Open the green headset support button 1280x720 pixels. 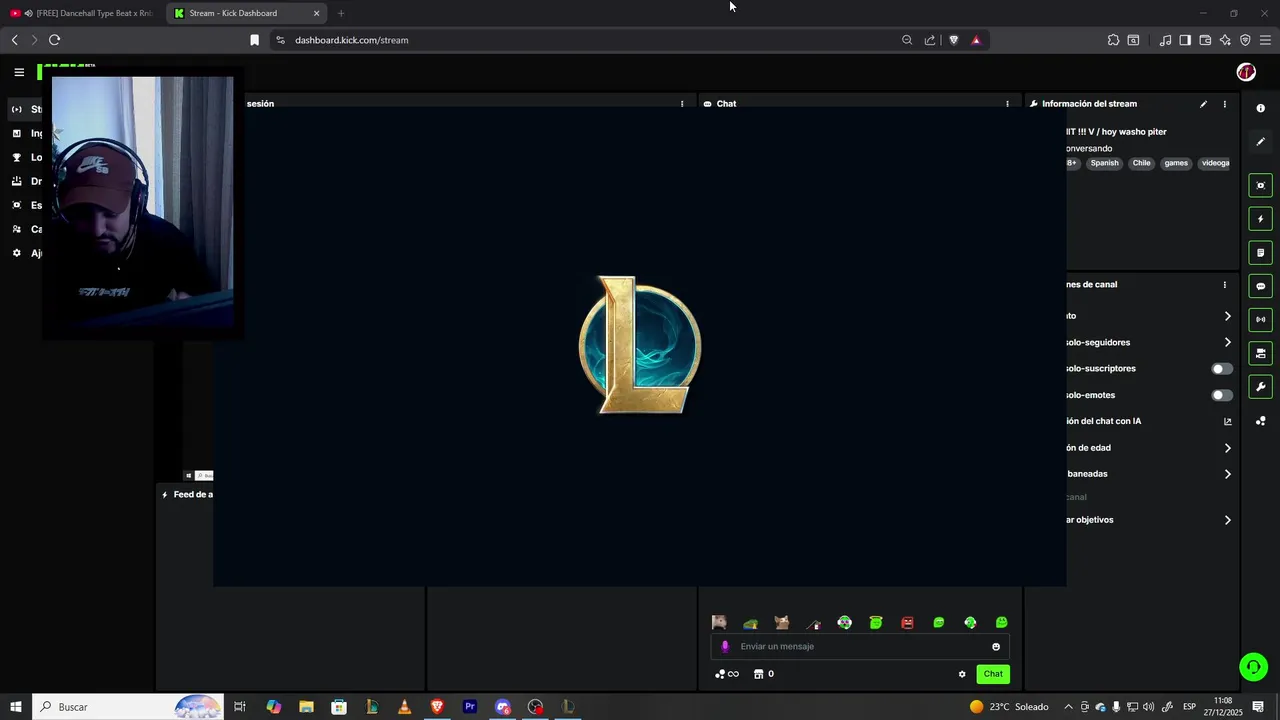1253,666
